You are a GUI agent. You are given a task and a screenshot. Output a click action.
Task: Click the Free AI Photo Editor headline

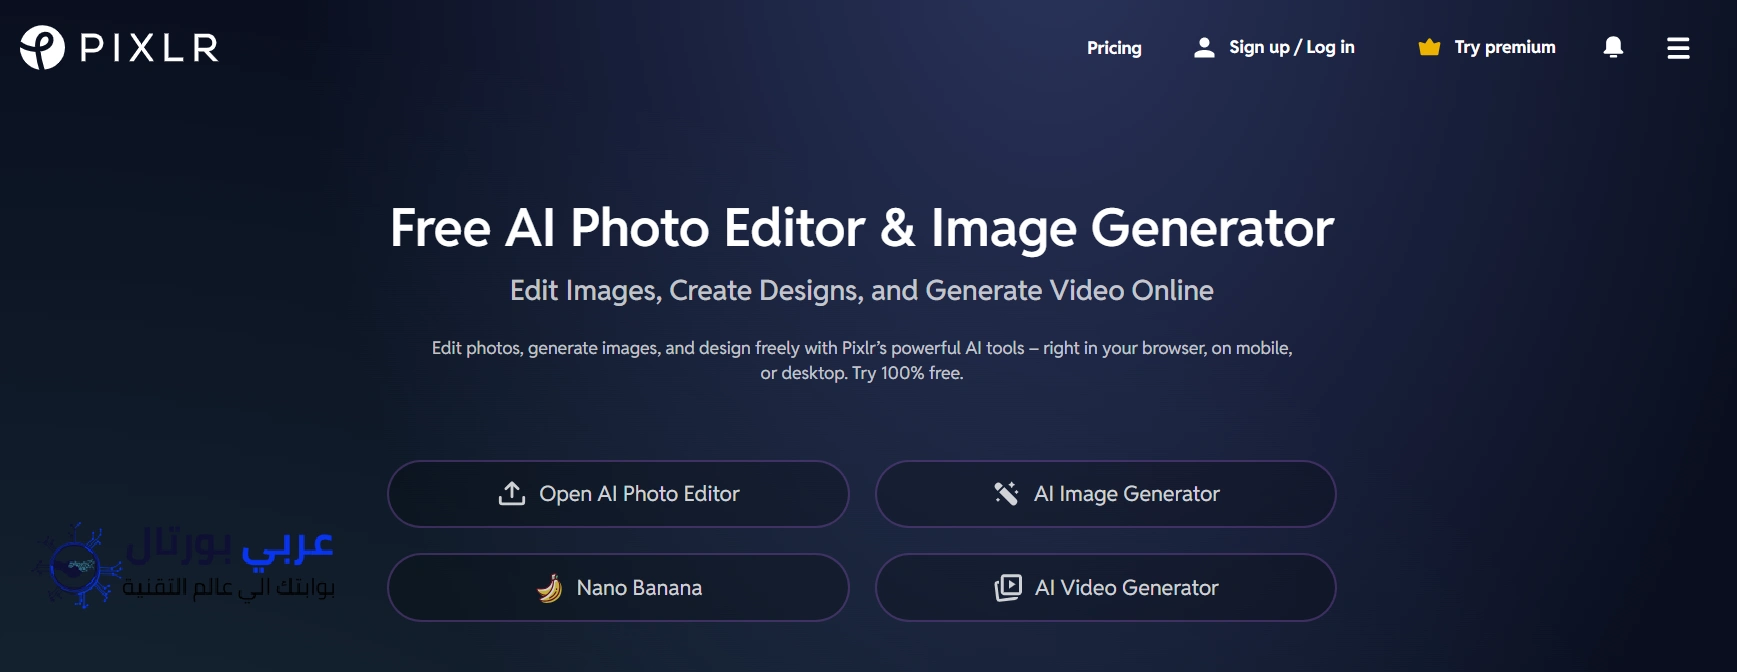[x=861, y=228]
